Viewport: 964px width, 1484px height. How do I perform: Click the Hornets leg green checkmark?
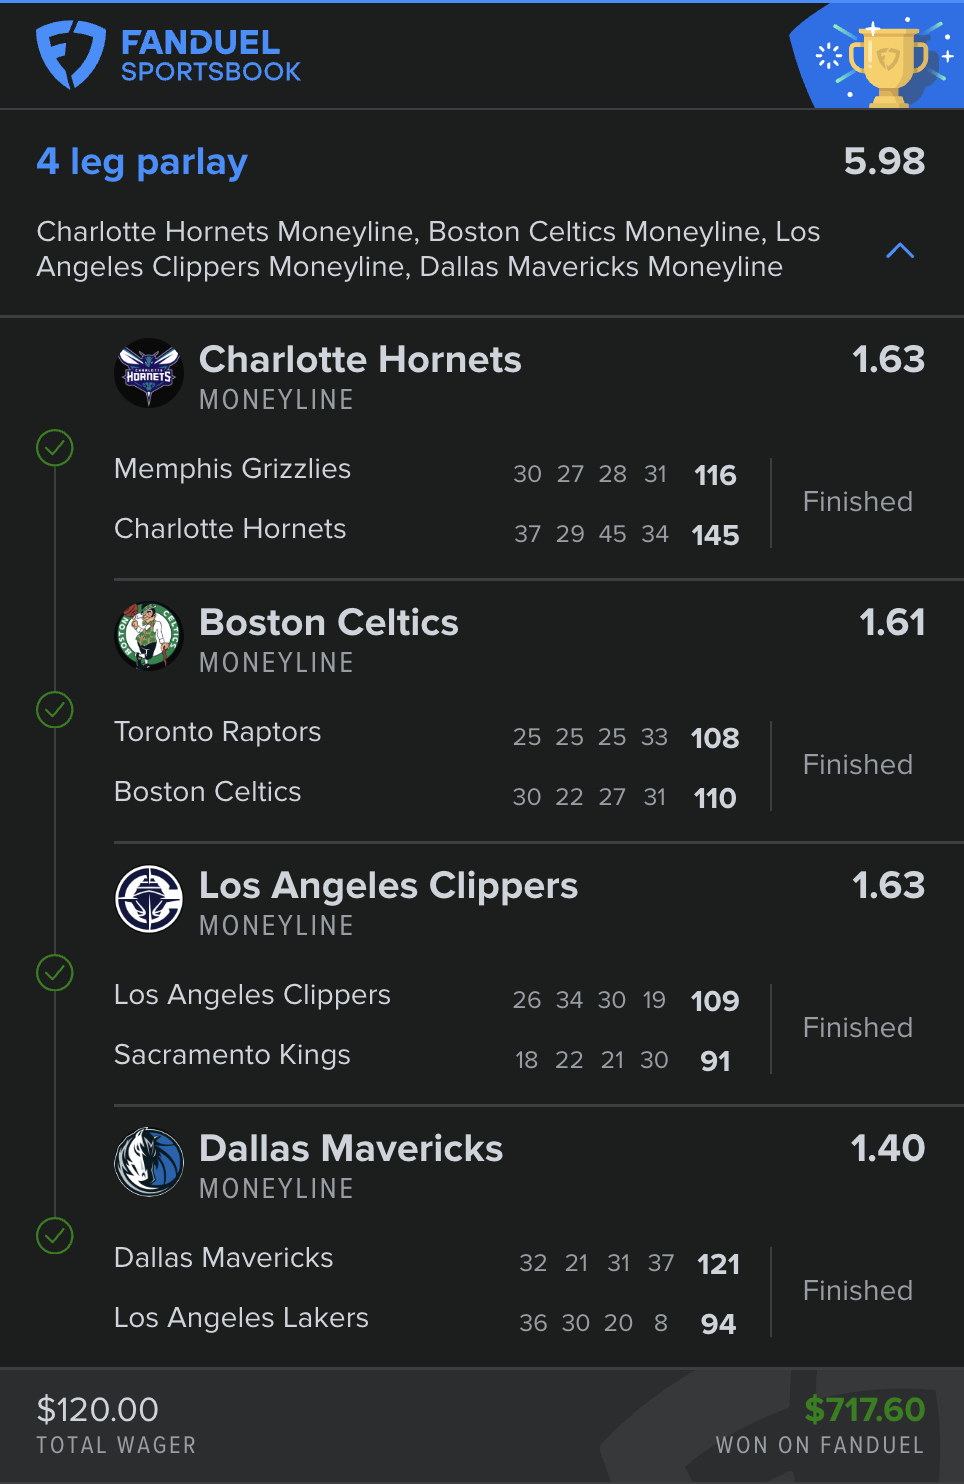point(55,448)
